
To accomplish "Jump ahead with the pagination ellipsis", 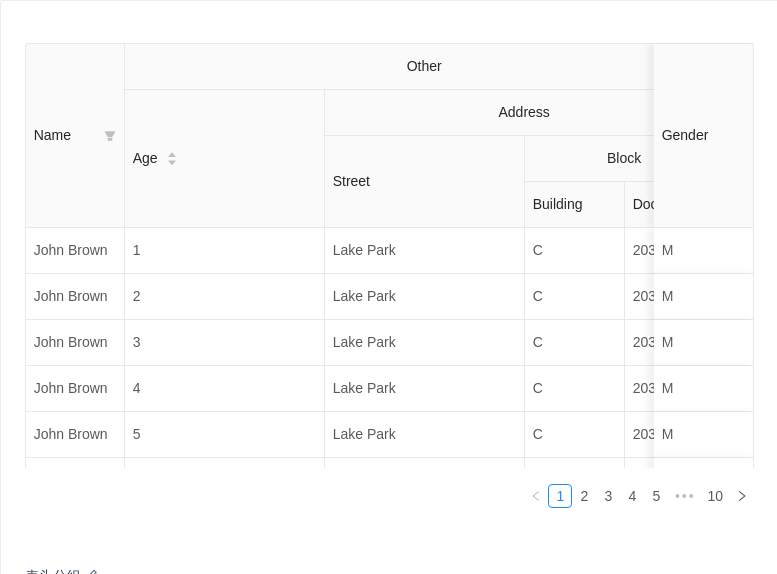I will [x=684, y=496].
